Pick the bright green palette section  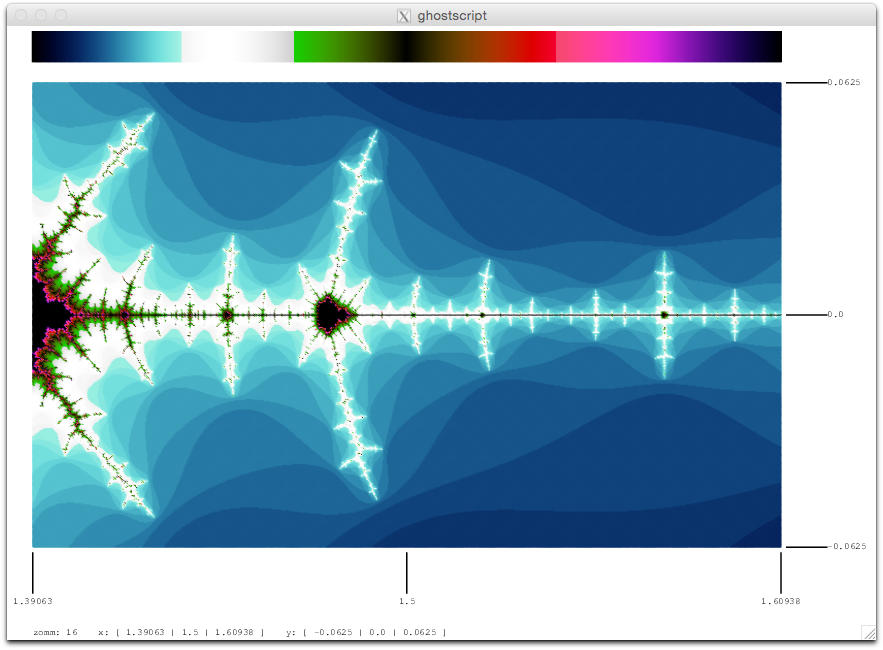[315, 47]
